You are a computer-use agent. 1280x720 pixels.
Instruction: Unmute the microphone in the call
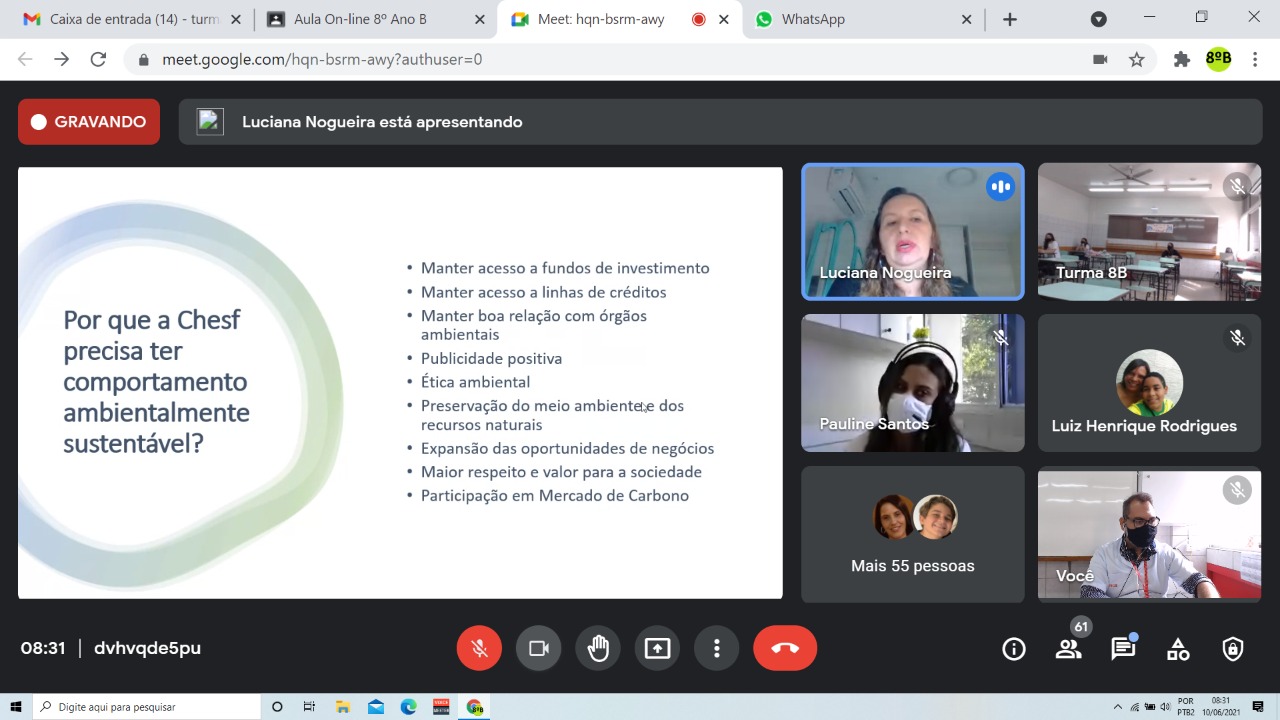pos(479,648)
